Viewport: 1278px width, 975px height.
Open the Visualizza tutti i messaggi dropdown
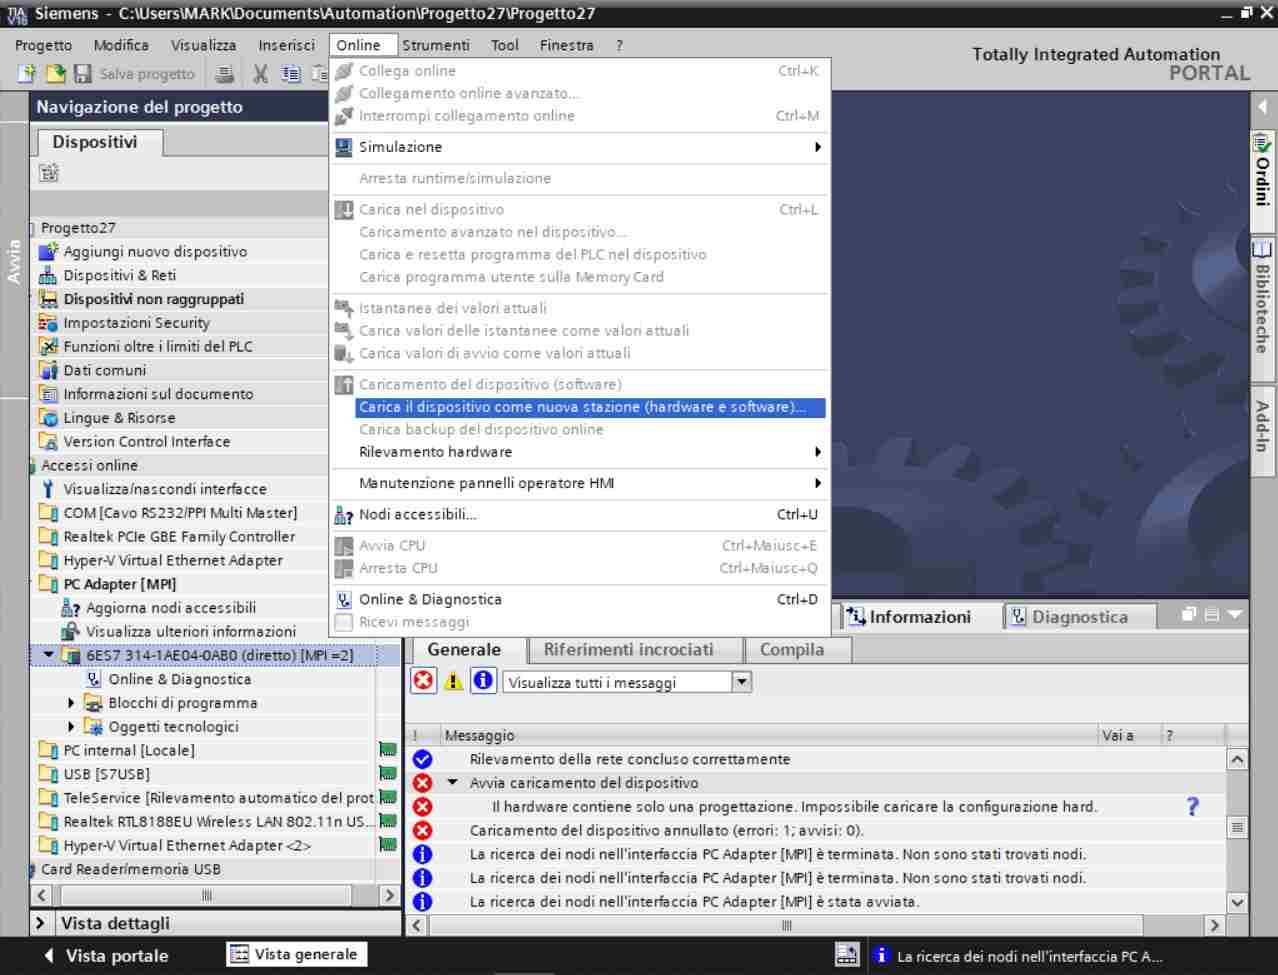tap(741, 682)
